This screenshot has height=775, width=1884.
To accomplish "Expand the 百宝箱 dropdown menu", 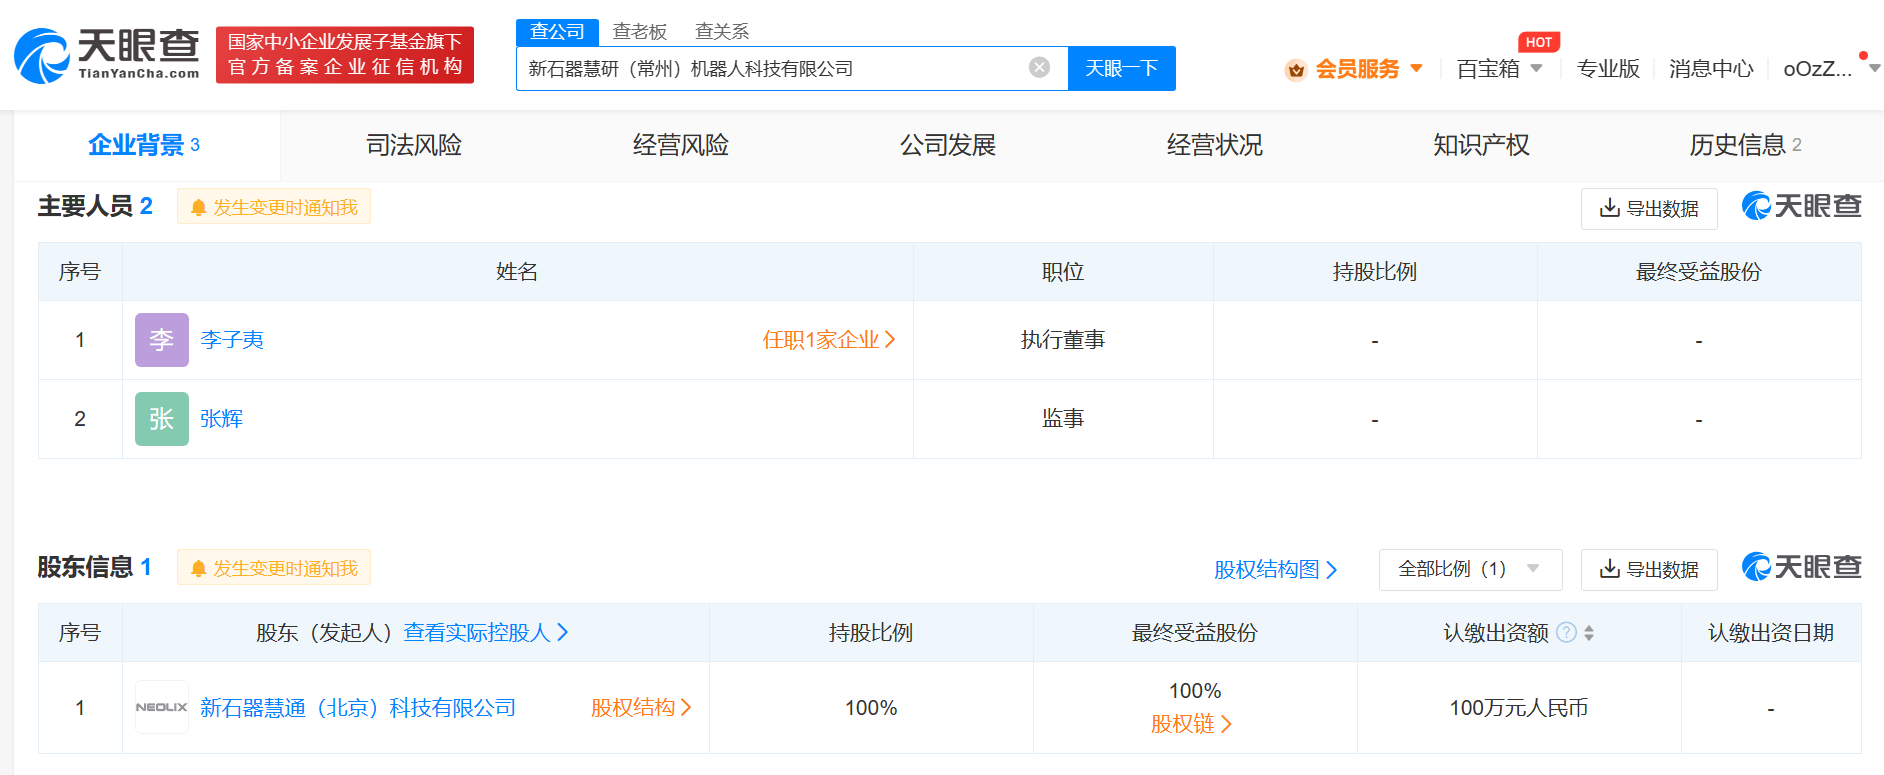I will coord(1536,68).
